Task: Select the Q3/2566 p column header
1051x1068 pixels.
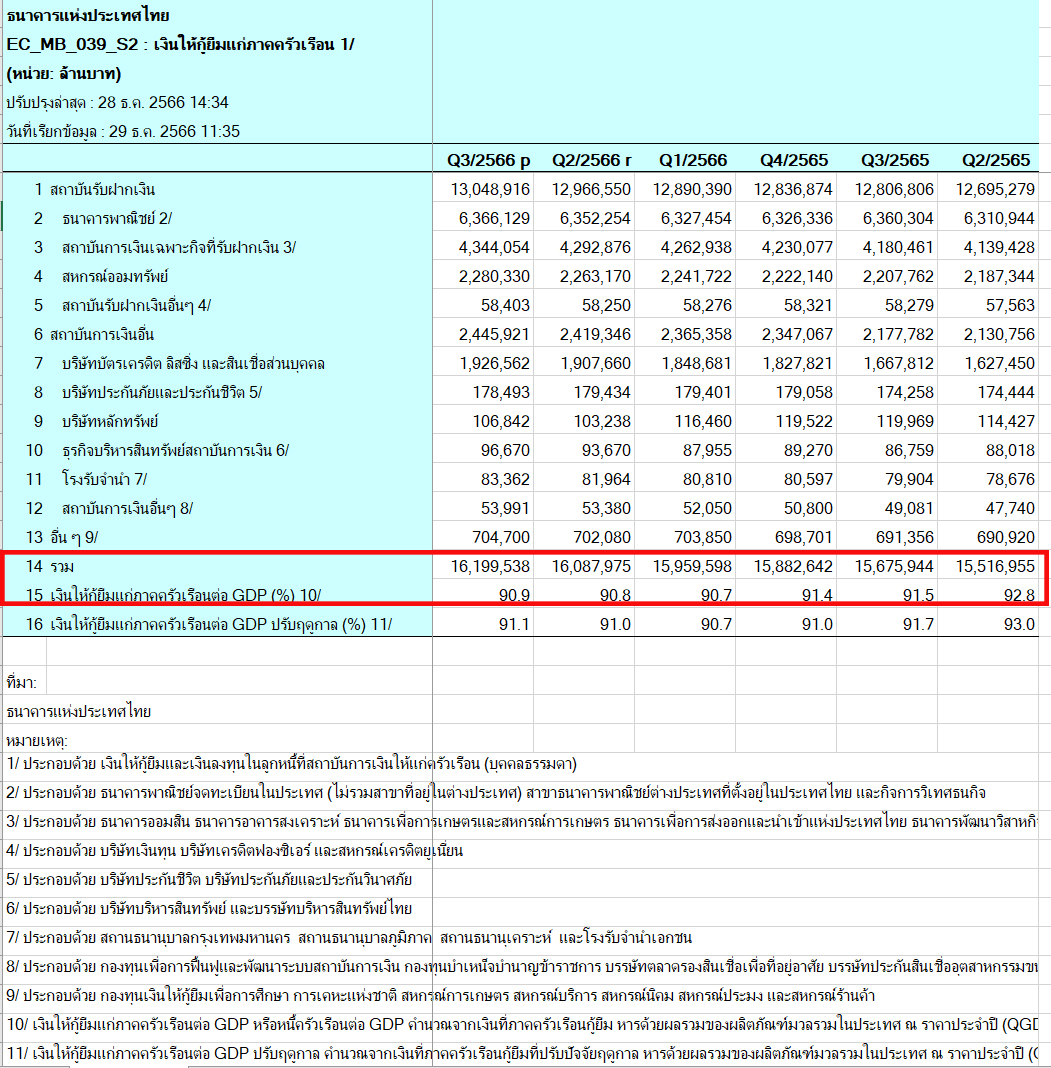Action: tap(488, 160)
